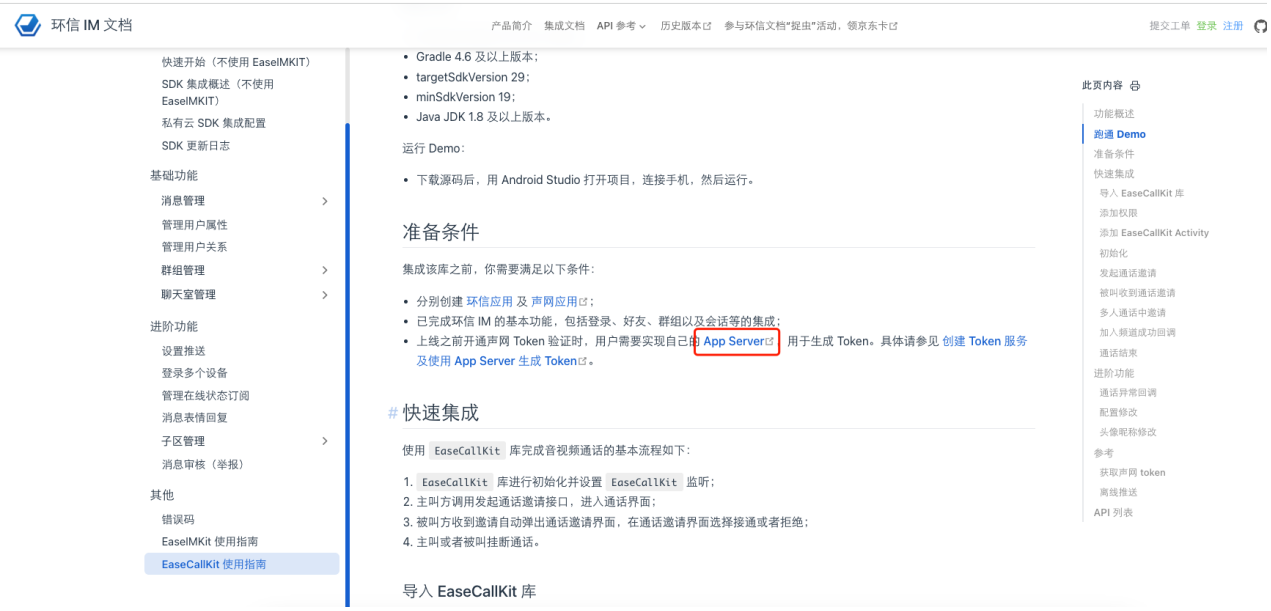
Task: Open 快速开始（不使用 EaseIMKIT） in the sidebar
Action: tap(237, 62)
